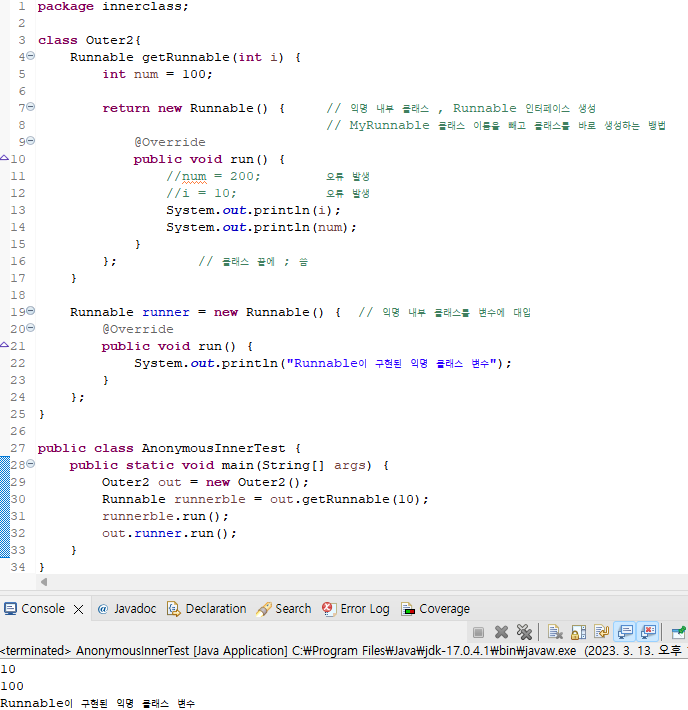Click println(num) statement on line 14

(261, 227)
